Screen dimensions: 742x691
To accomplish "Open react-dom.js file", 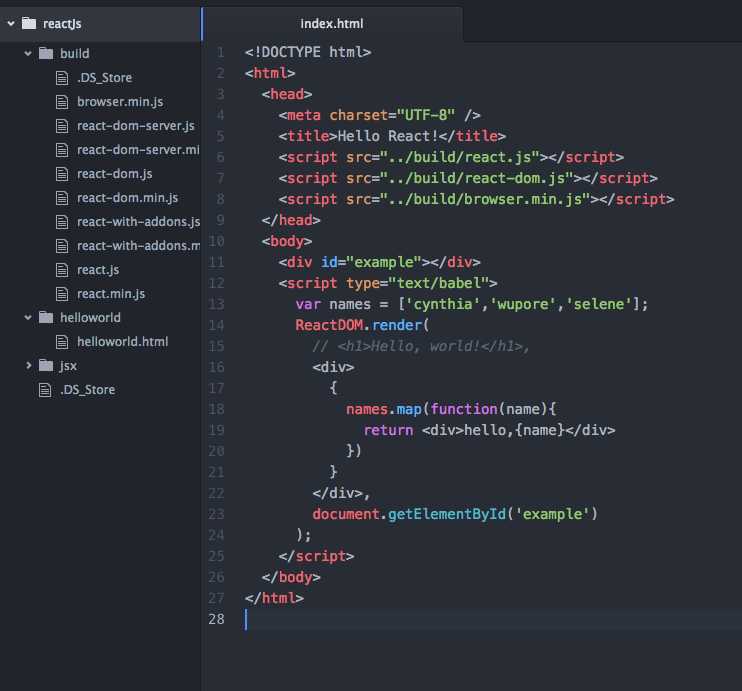I will pos(115,174).
